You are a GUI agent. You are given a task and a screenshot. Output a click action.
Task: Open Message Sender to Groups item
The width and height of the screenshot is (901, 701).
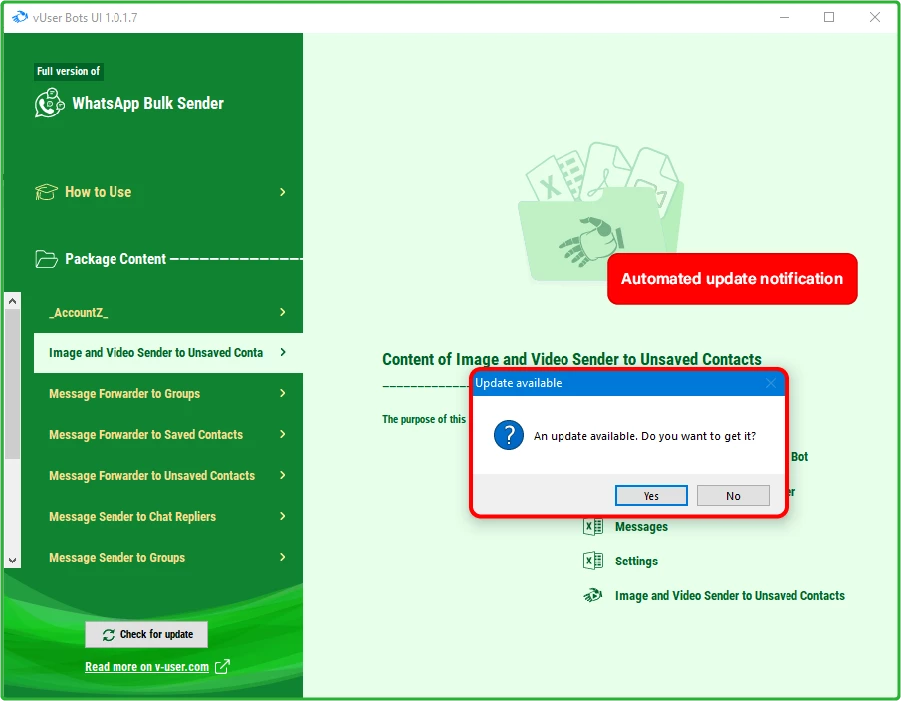(168, 557)
